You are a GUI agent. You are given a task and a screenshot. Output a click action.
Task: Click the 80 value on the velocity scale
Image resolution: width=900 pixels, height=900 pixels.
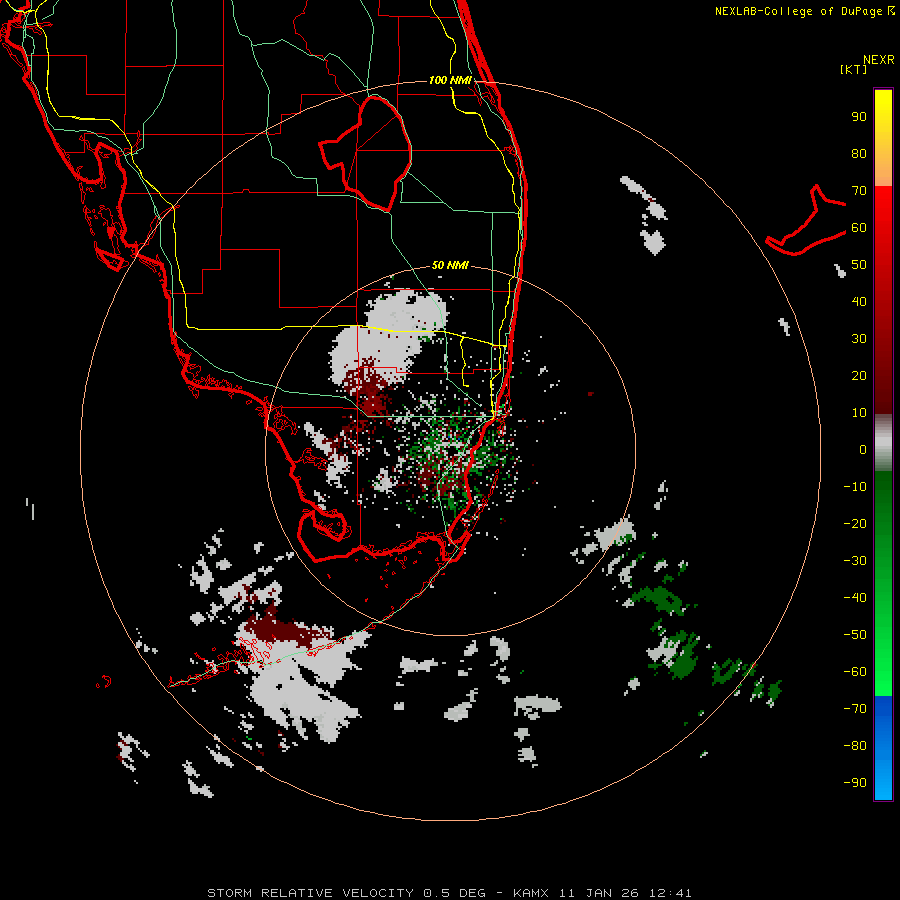859,153
